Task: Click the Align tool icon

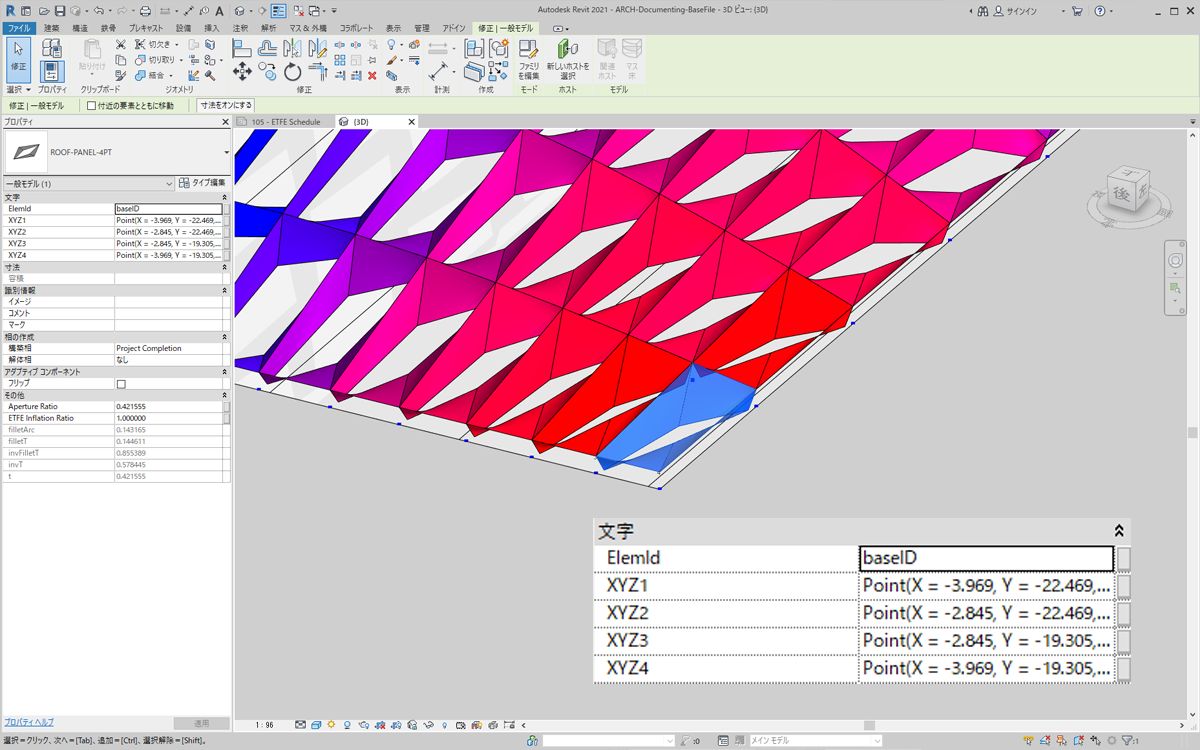Action: click(242, 46)
